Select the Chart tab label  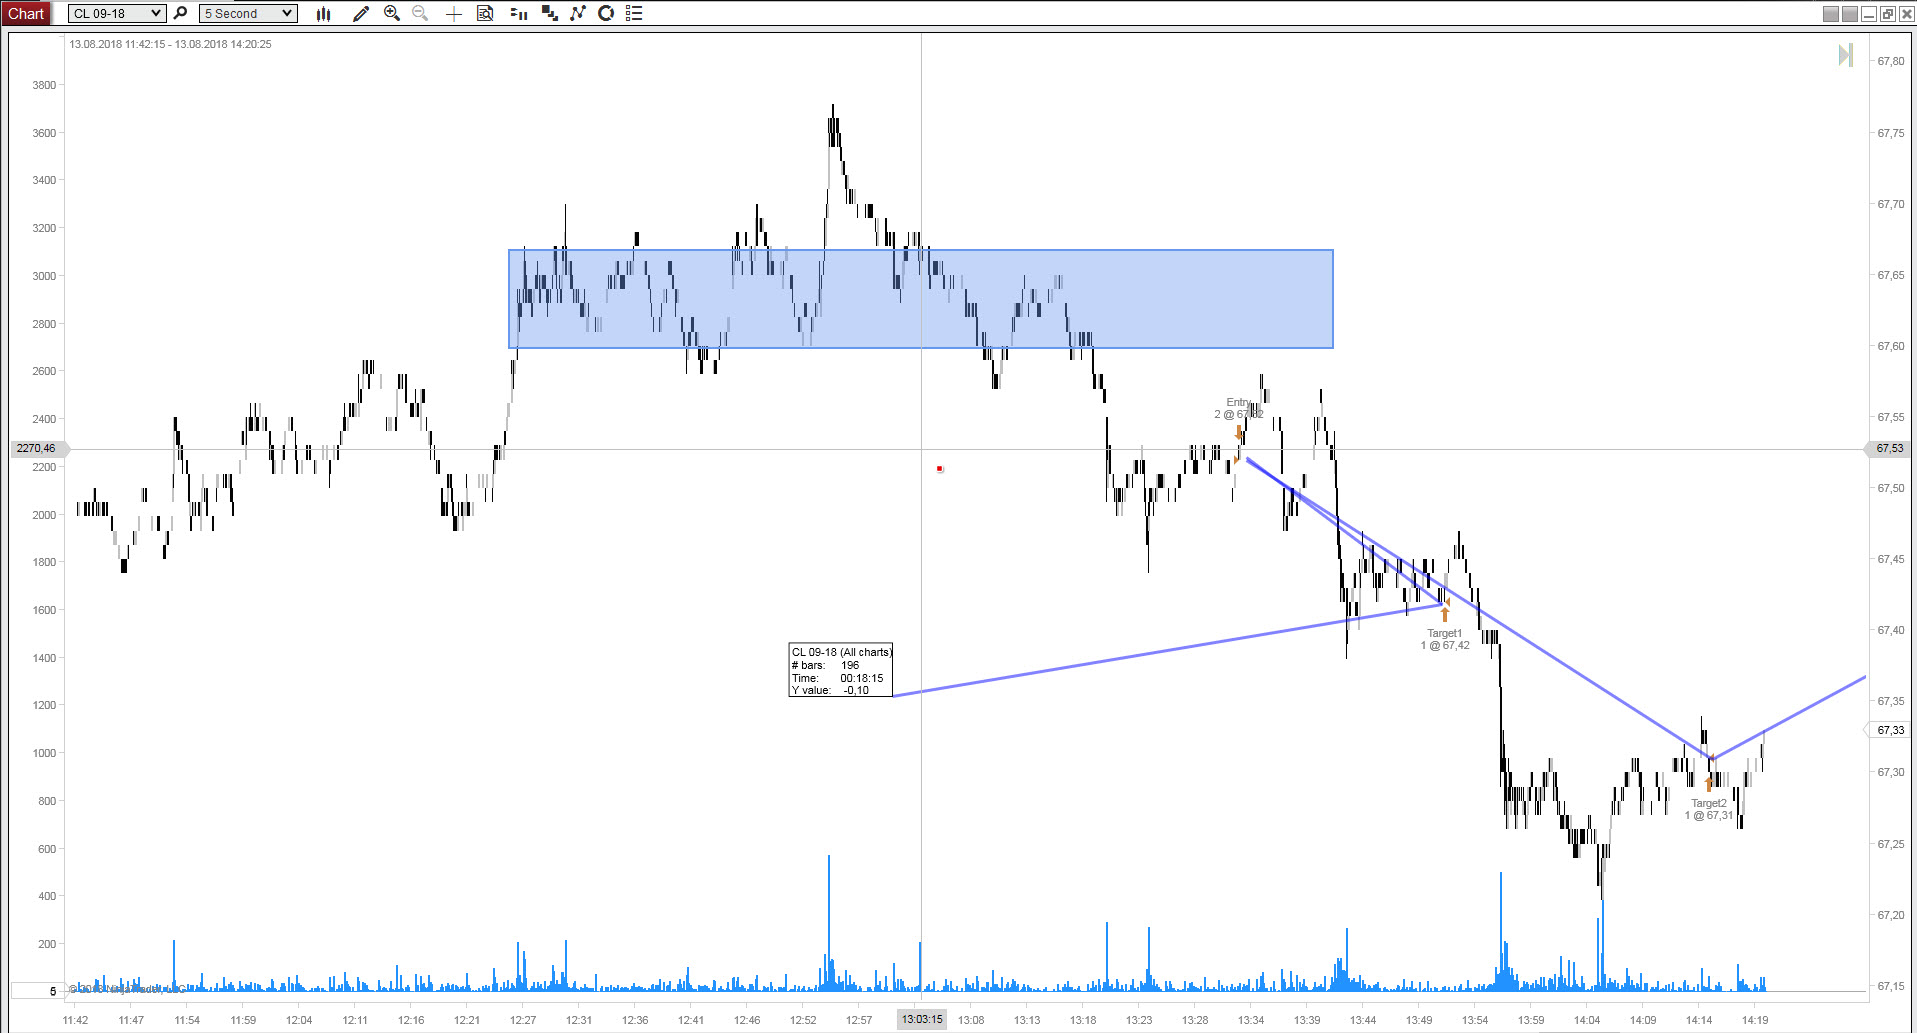click(x=26, y=13)
